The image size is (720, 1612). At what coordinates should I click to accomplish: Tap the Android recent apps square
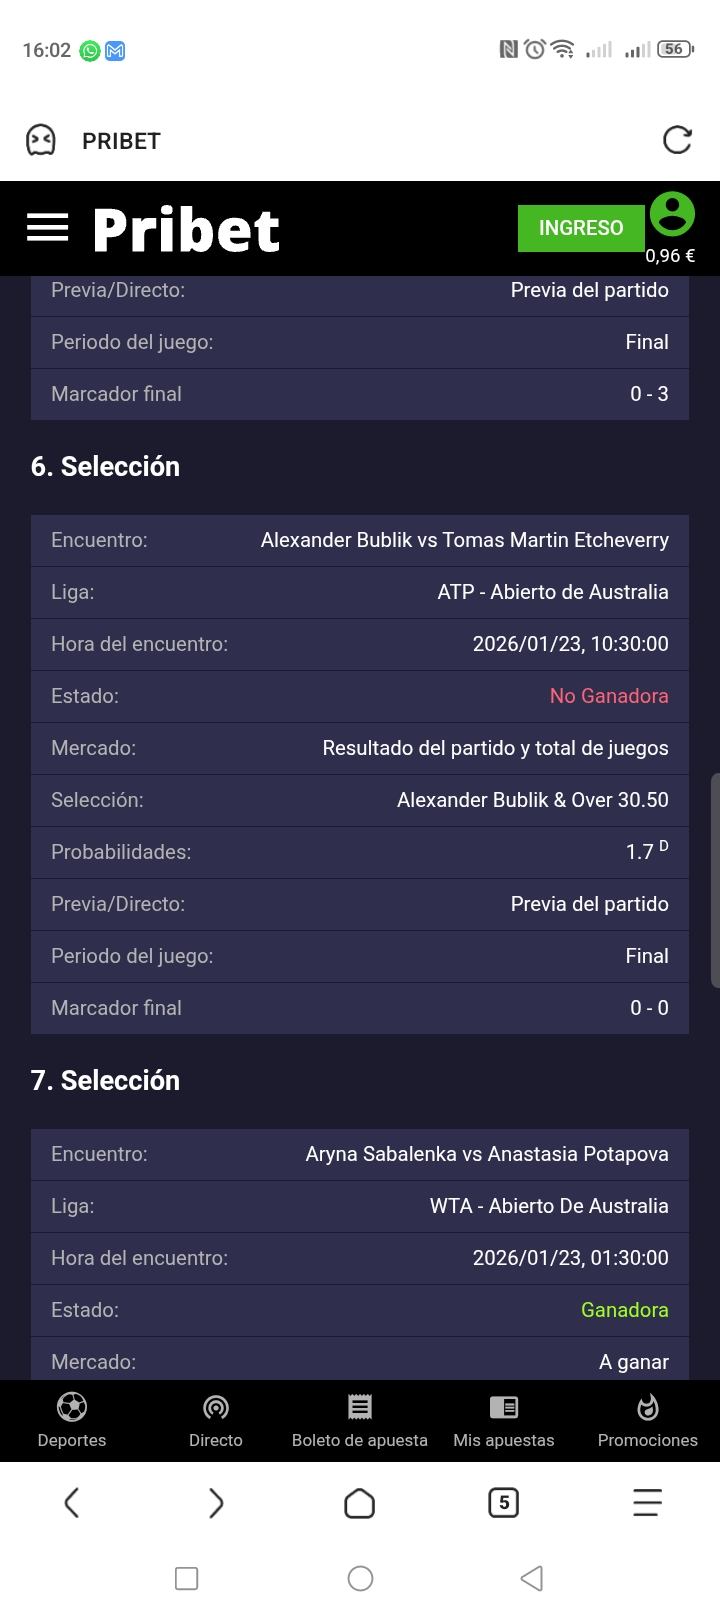pyautogui.click(x=186, y=1578)
